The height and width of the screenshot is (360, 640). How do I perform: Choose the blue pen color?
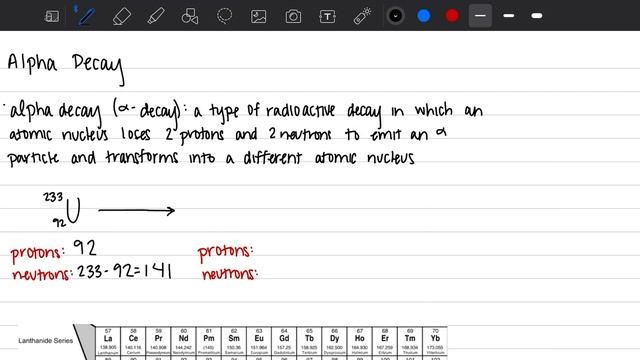pos(424,16)
